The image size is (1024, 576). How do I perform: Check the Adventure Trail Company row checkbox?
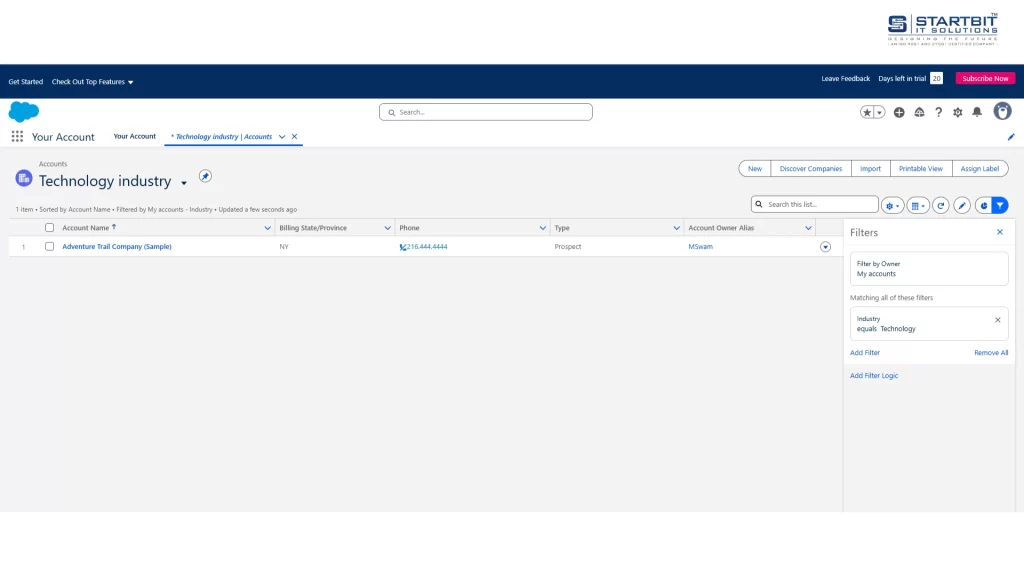tap(49, 247)
